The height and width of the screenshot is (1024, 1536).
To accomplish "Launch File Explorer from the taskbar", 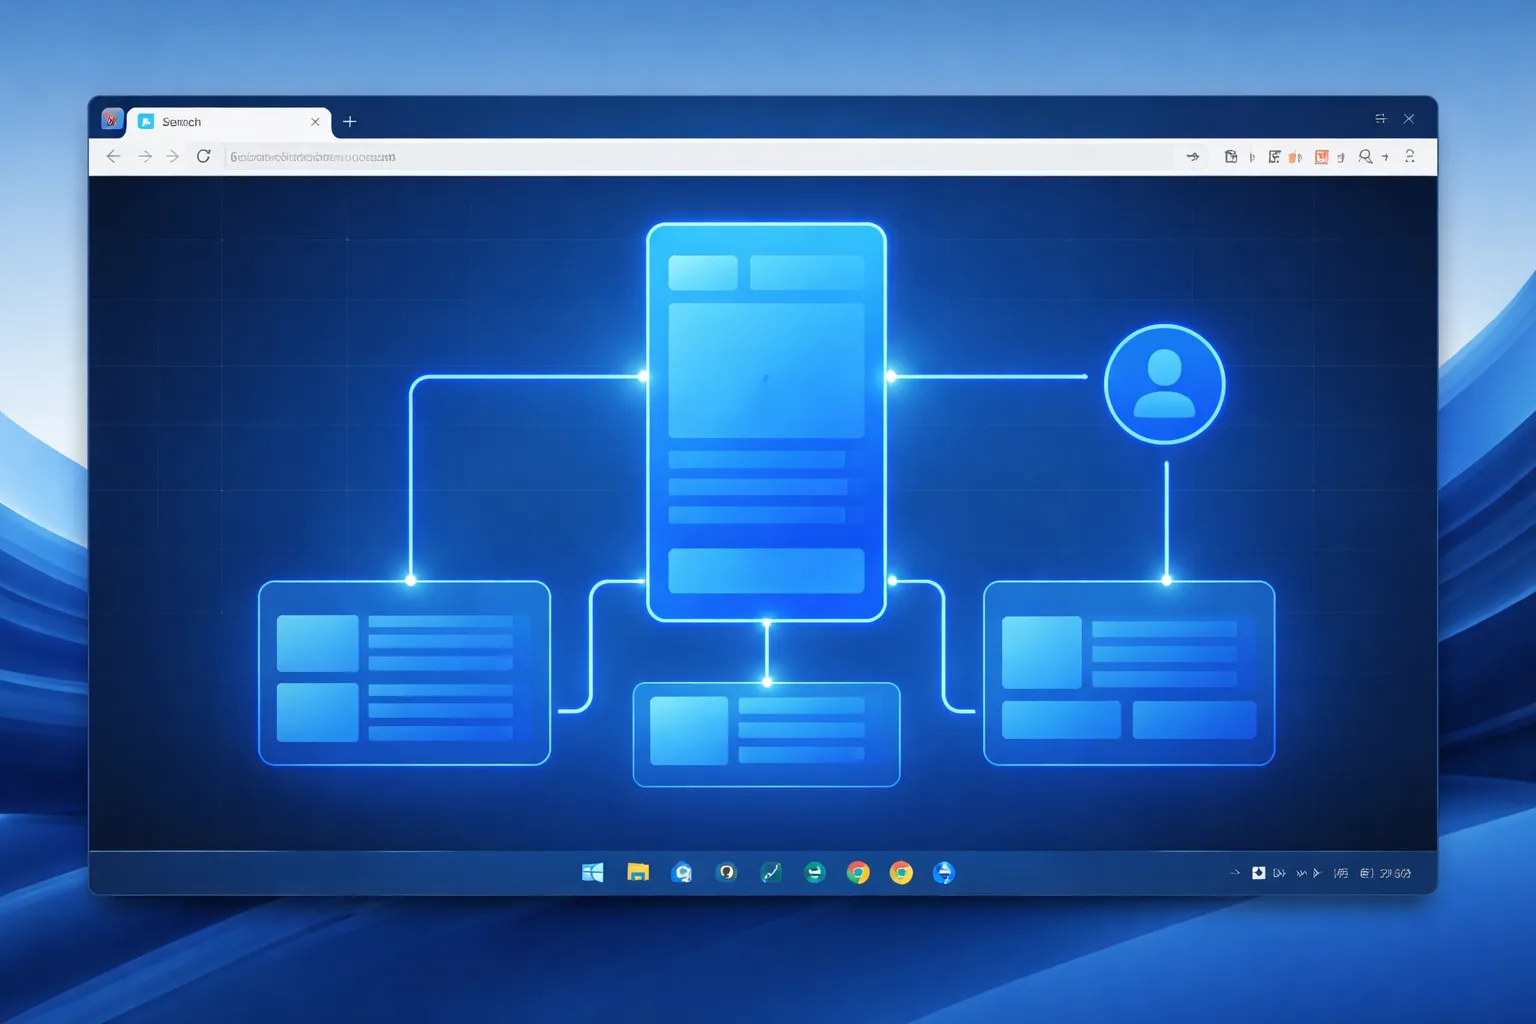I will click(638, 873).
